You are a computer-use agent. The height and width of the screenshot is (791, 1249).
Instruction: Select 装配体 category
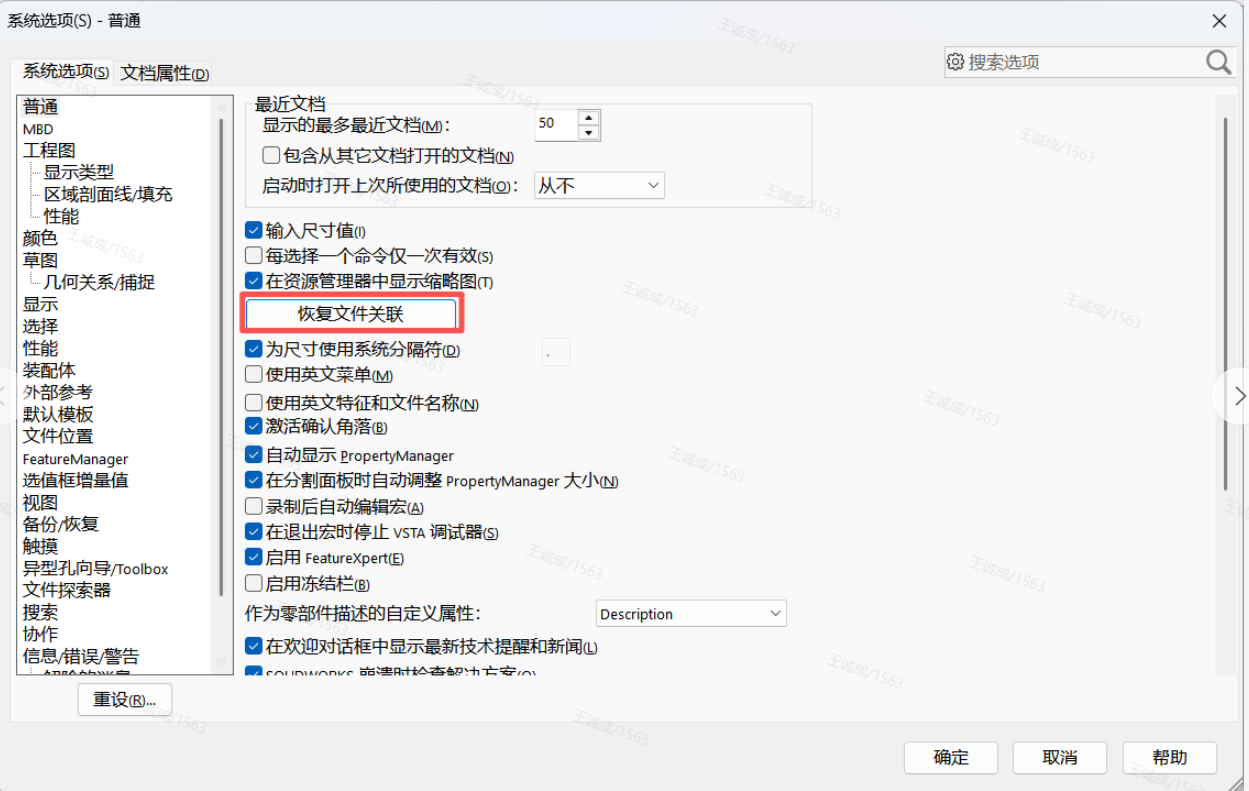[x=49, y=371]
